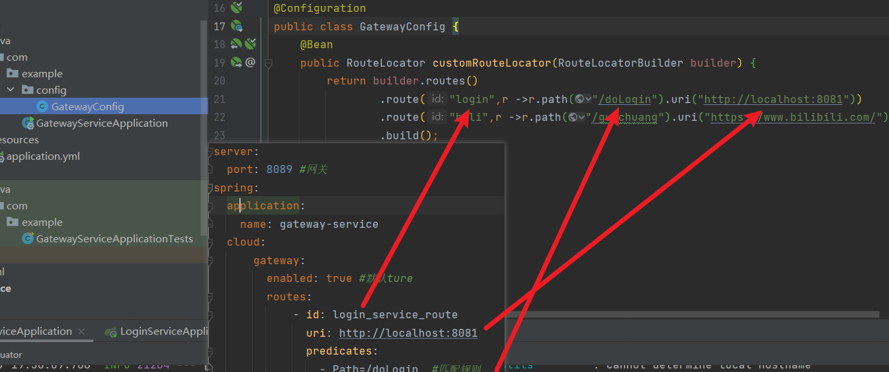Viewport: 889px width, 372px height.
Task: Click the 'spring:' key in the YAML
Action: 236,188
